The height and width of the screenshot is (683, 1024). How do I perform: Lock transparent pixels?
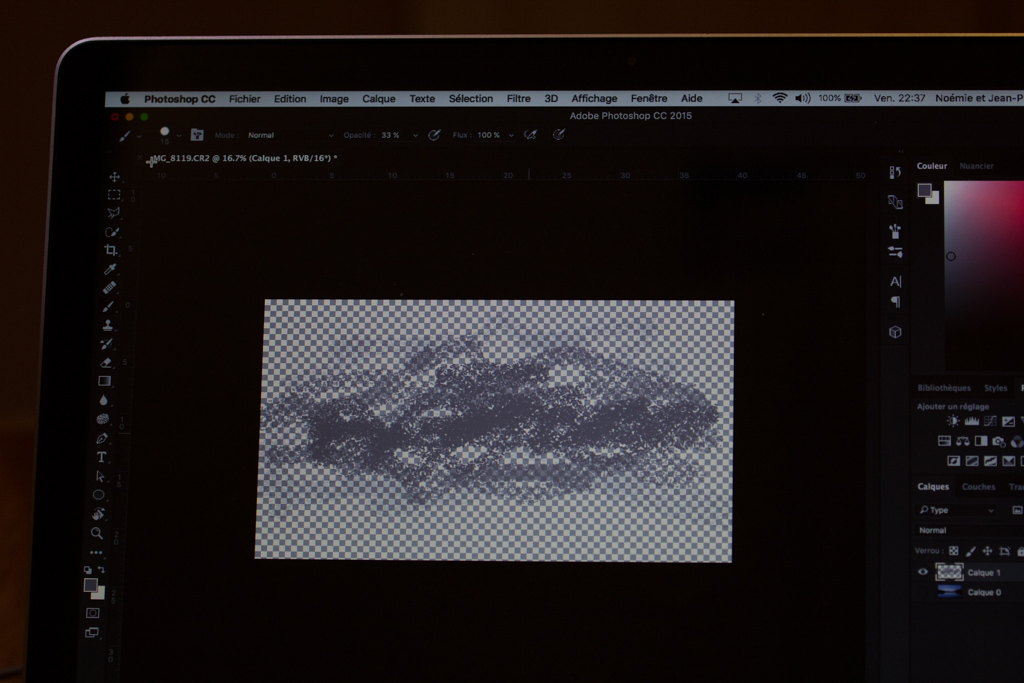[953, 551]
